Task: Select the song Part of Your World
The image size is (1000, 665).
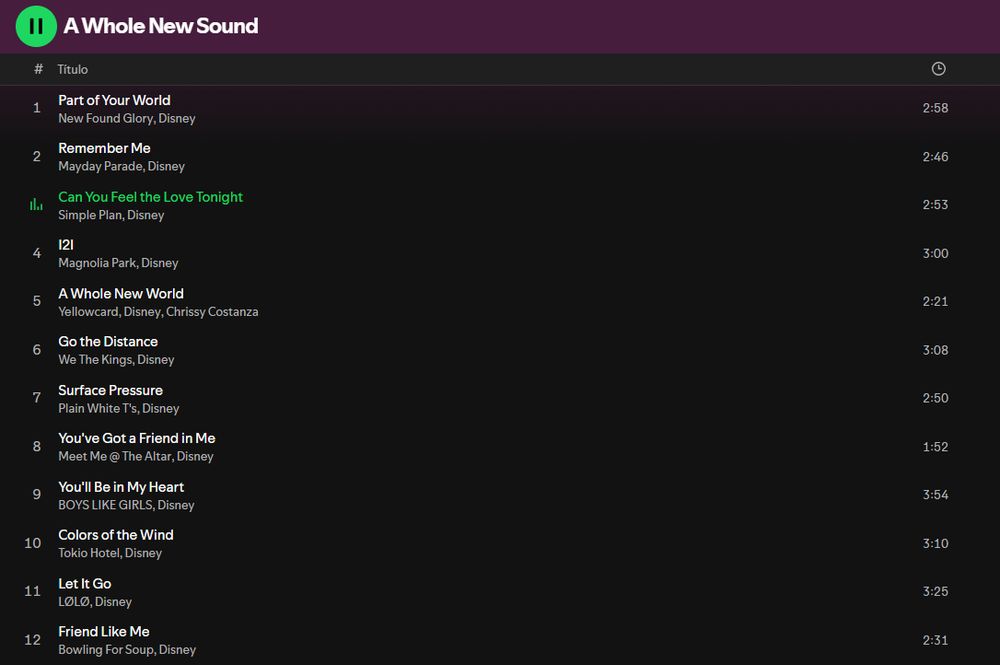Action: click(114, 100)
